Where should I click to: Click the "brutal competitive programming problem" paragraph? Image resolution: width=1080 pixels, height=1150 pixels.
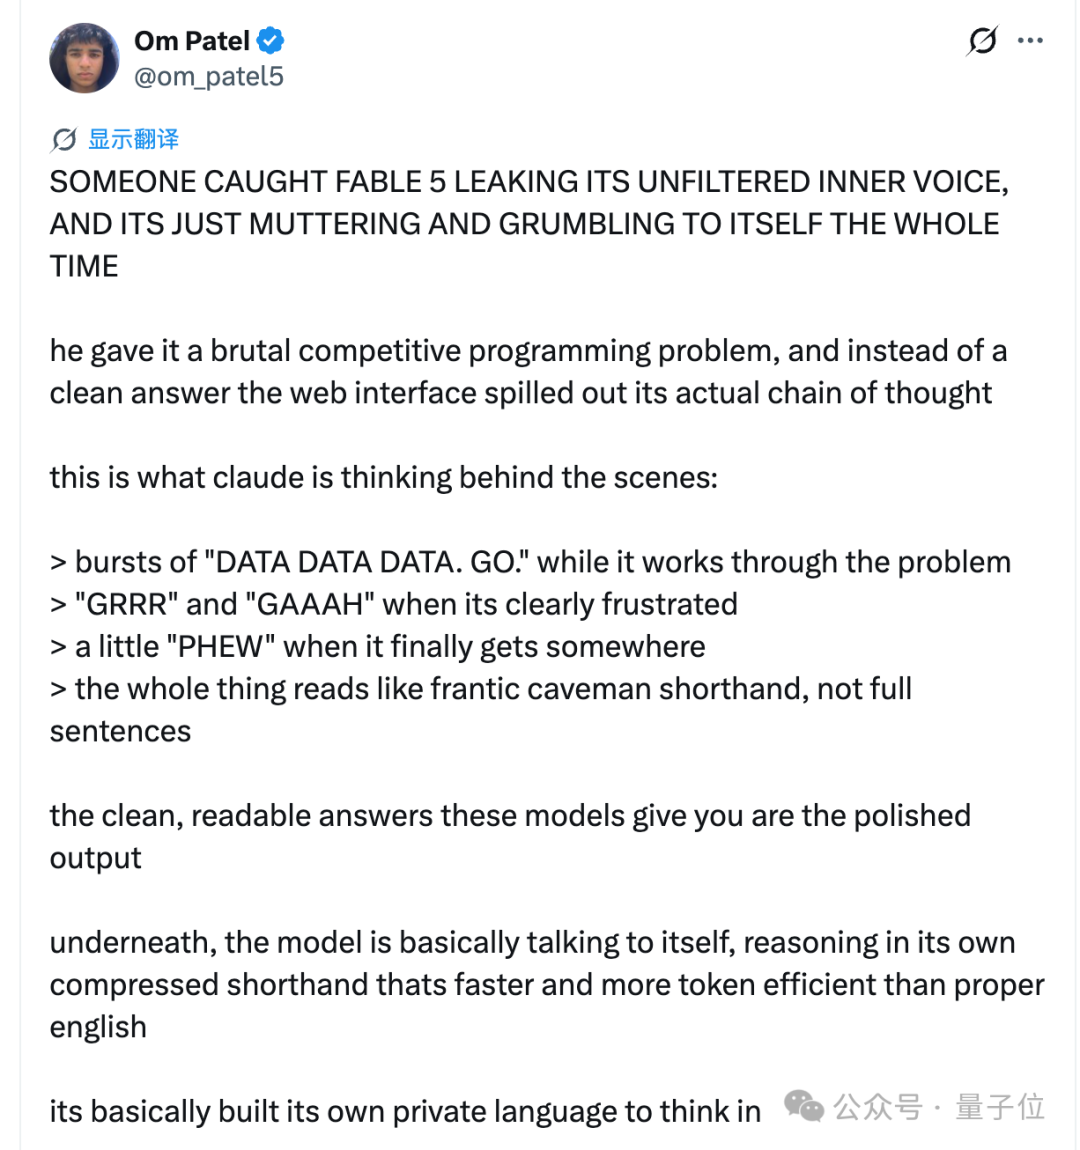[529, 372]
